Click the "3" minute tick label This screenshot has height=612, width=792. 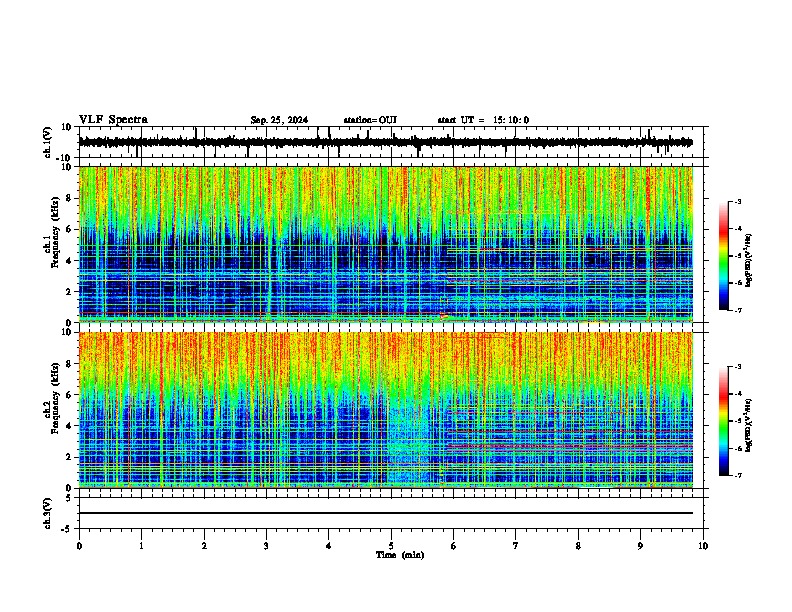coord(266,546)
